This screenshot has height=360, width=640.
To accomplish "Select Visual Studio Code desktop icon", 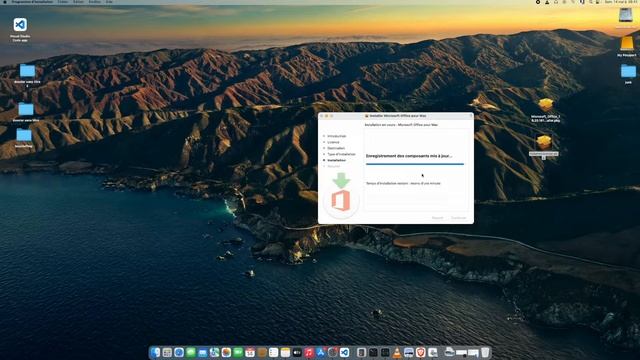I will coord(20,25).
